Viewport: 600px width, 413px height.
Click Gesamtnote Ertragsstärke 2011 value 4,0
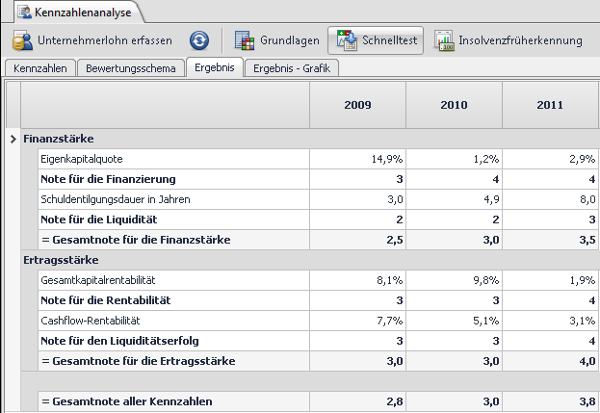(587, 361)
